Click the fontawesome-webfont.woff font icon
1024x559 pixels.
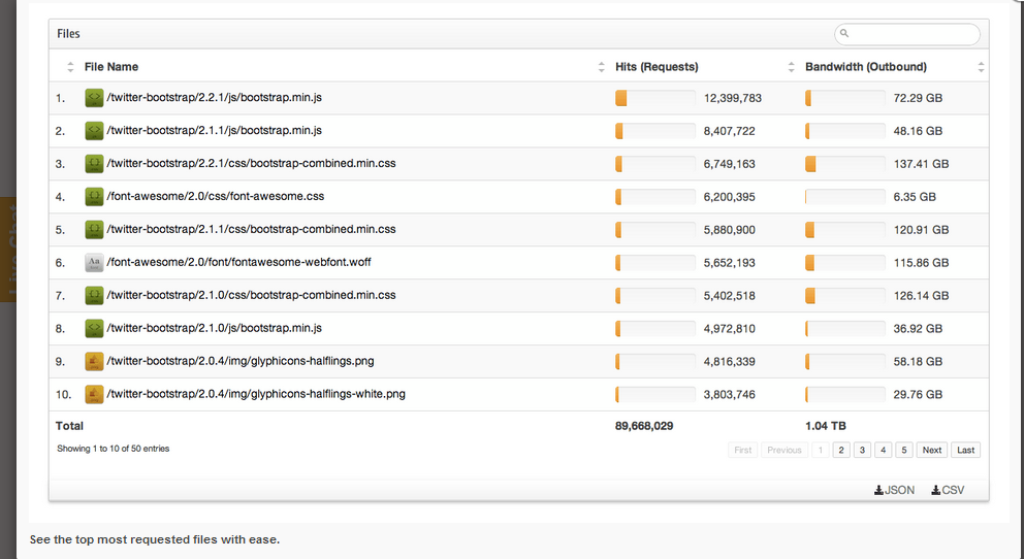tap(94, 263)
